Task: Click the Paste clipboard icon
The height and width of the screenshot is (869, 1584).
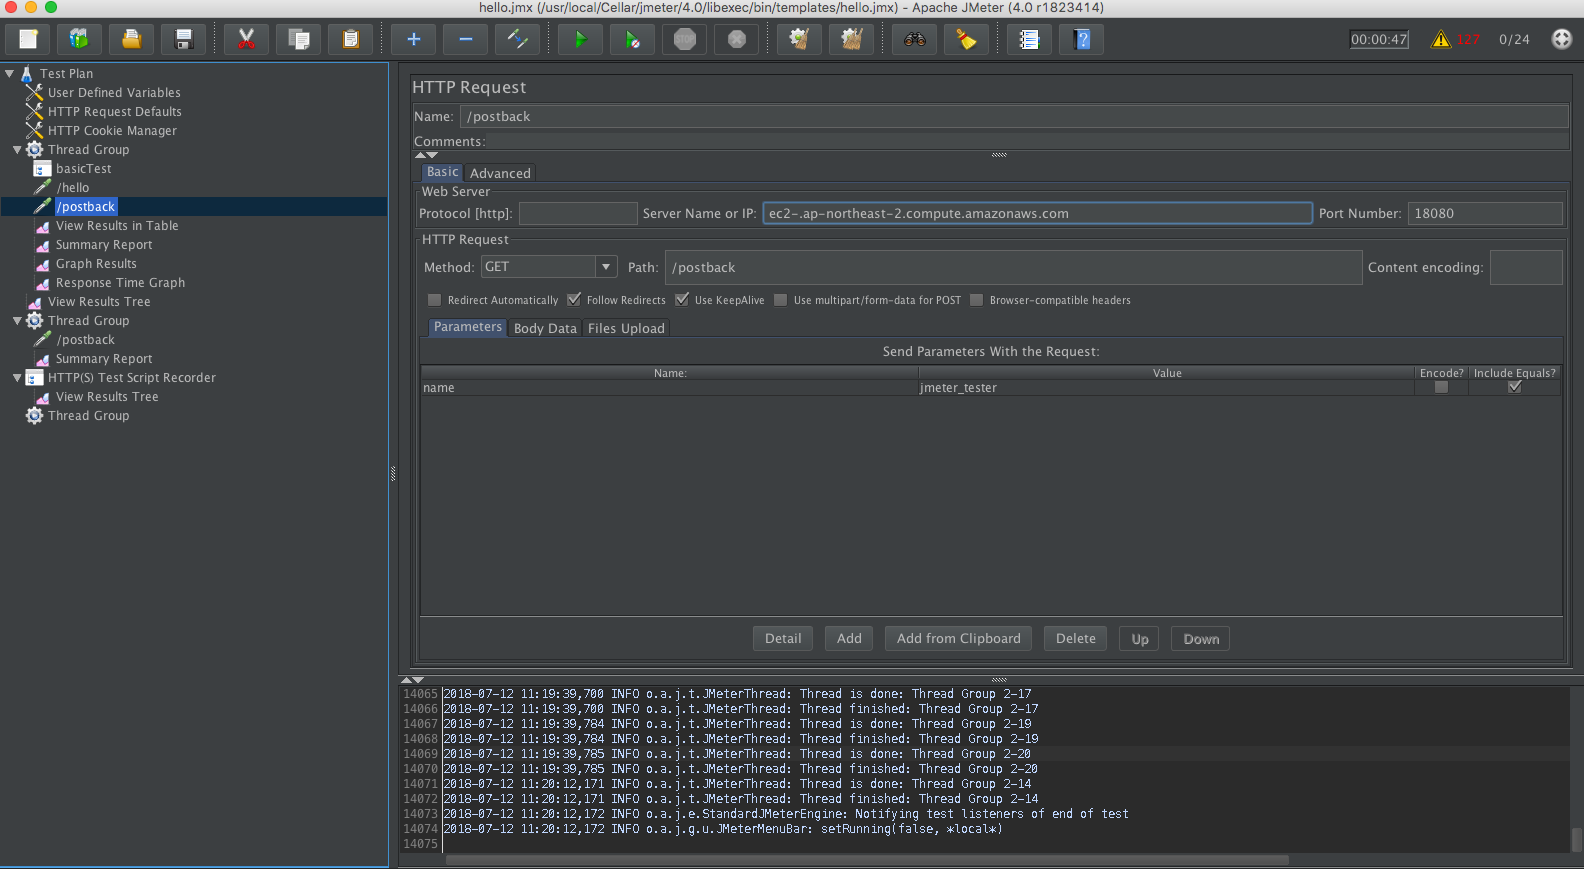Action: click(x=350, y=40)
